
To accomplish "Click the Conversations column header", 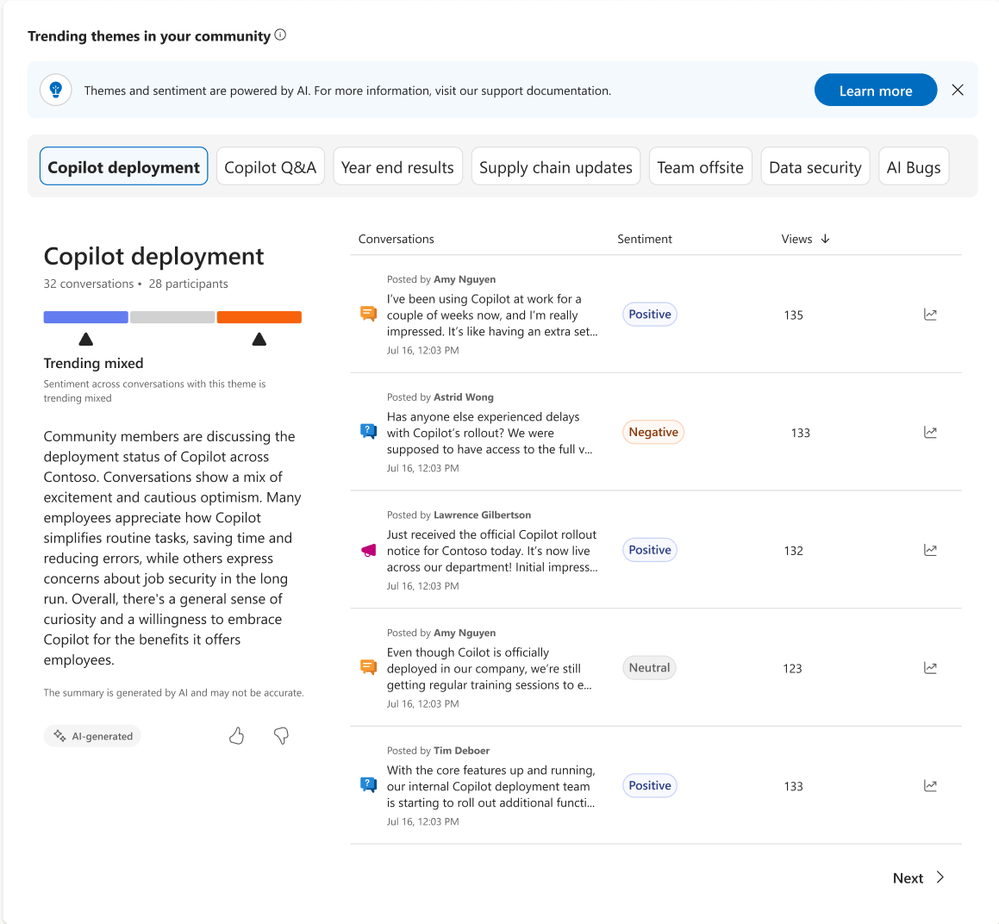I will 396,238.
